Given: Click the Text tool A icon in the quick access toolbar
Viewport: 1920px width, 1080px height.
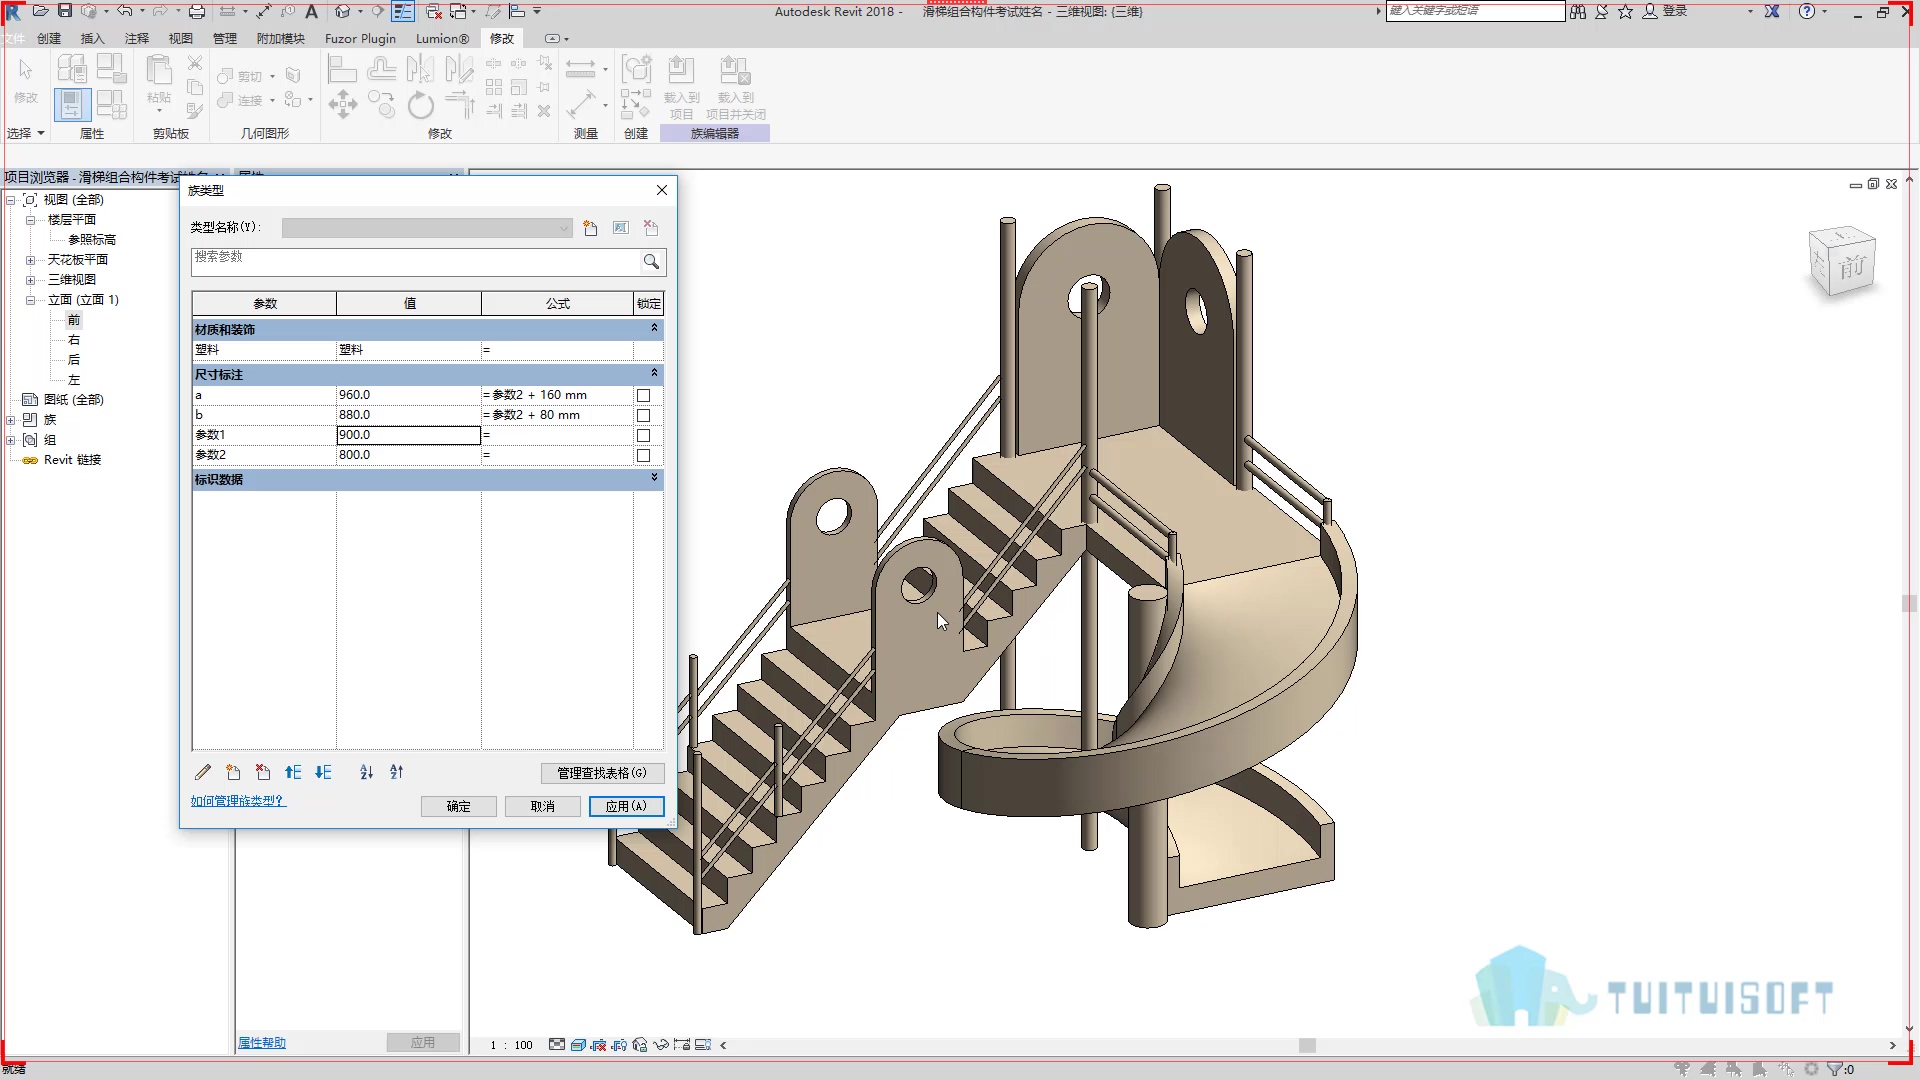Looking at the screenshot, I should click(311, 11).
